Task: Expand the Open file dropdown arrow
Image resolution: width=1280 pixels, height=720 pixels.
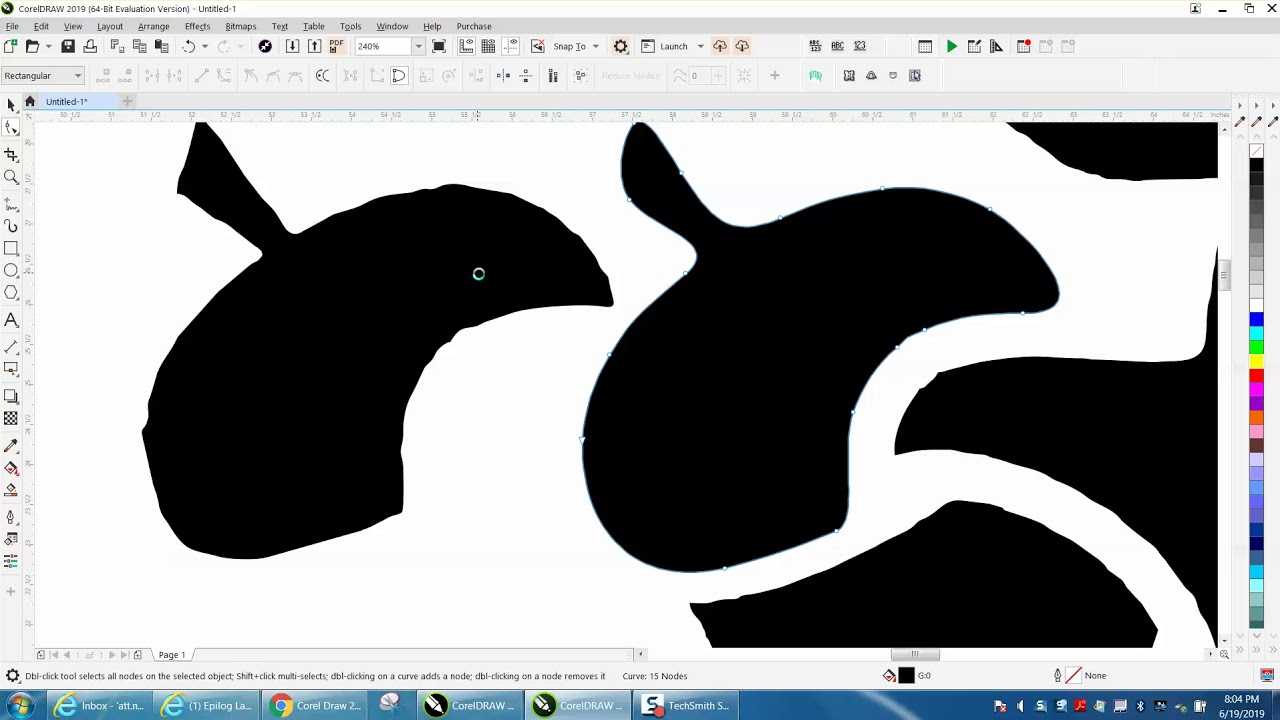Action: click(47, 46)
